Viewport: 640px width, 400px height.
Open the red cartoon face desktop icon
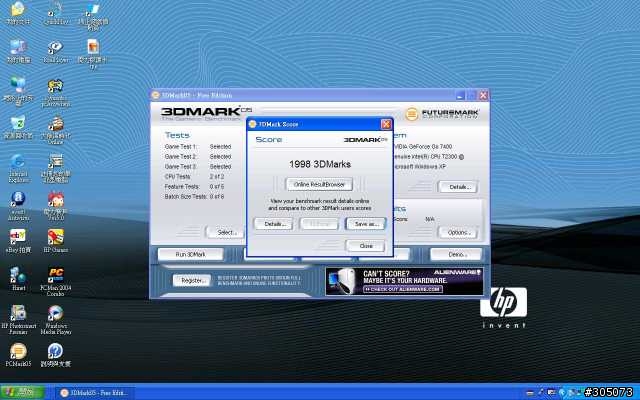click(x=56, y=206)
